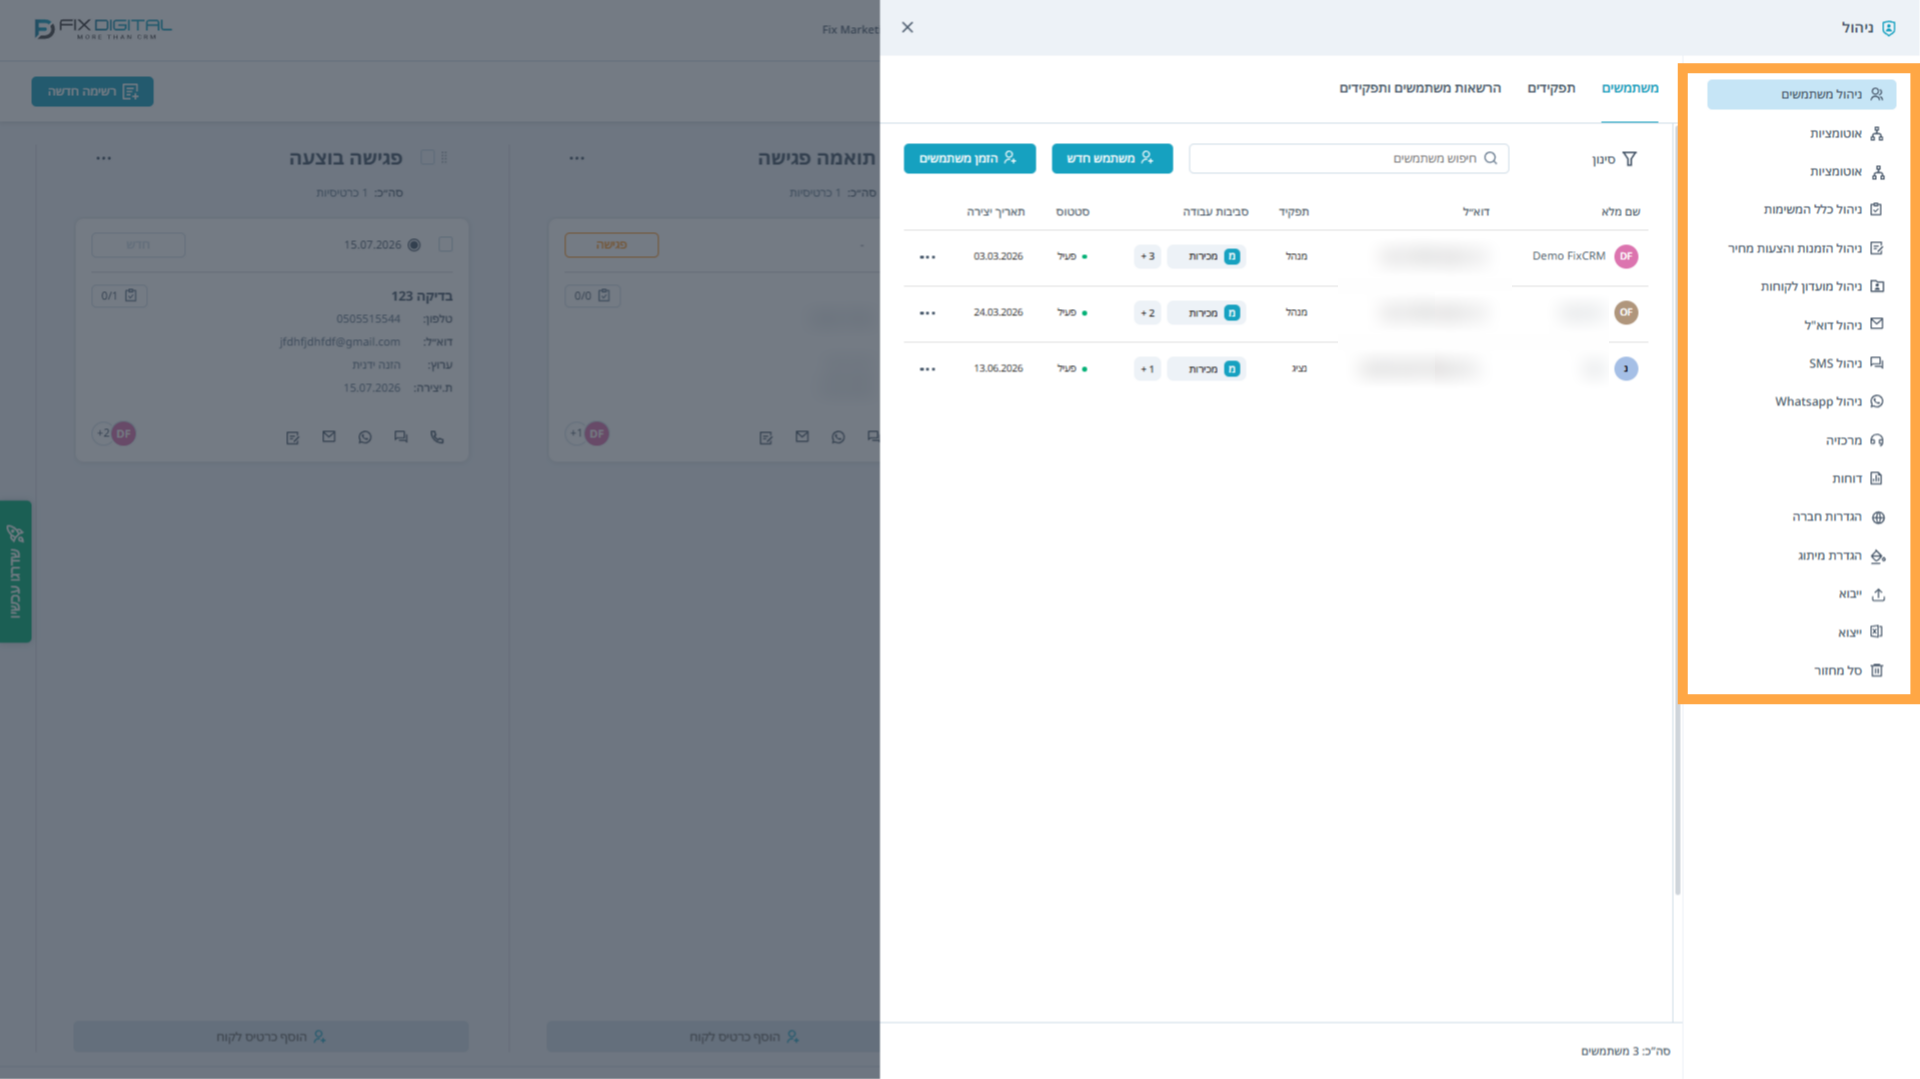
Task: Select the radio button beside 15.07.2026 on background card
Action: click(414, 245)
